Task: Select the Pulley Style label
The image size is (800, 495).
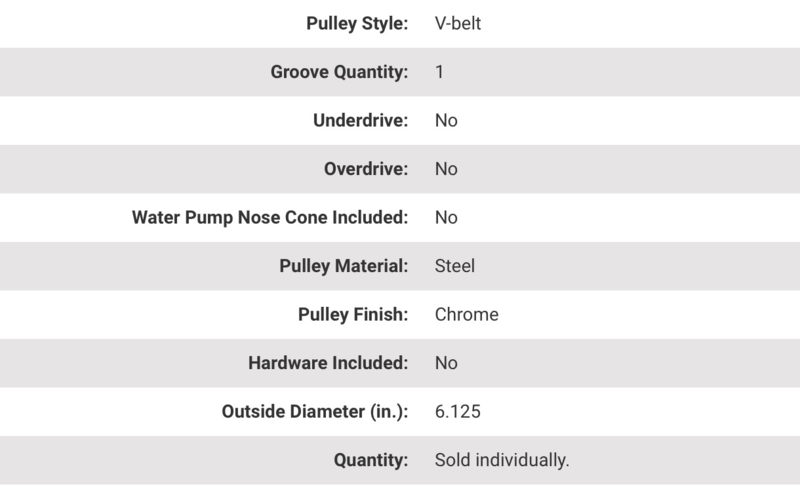Action: click(x=357, y=23)
